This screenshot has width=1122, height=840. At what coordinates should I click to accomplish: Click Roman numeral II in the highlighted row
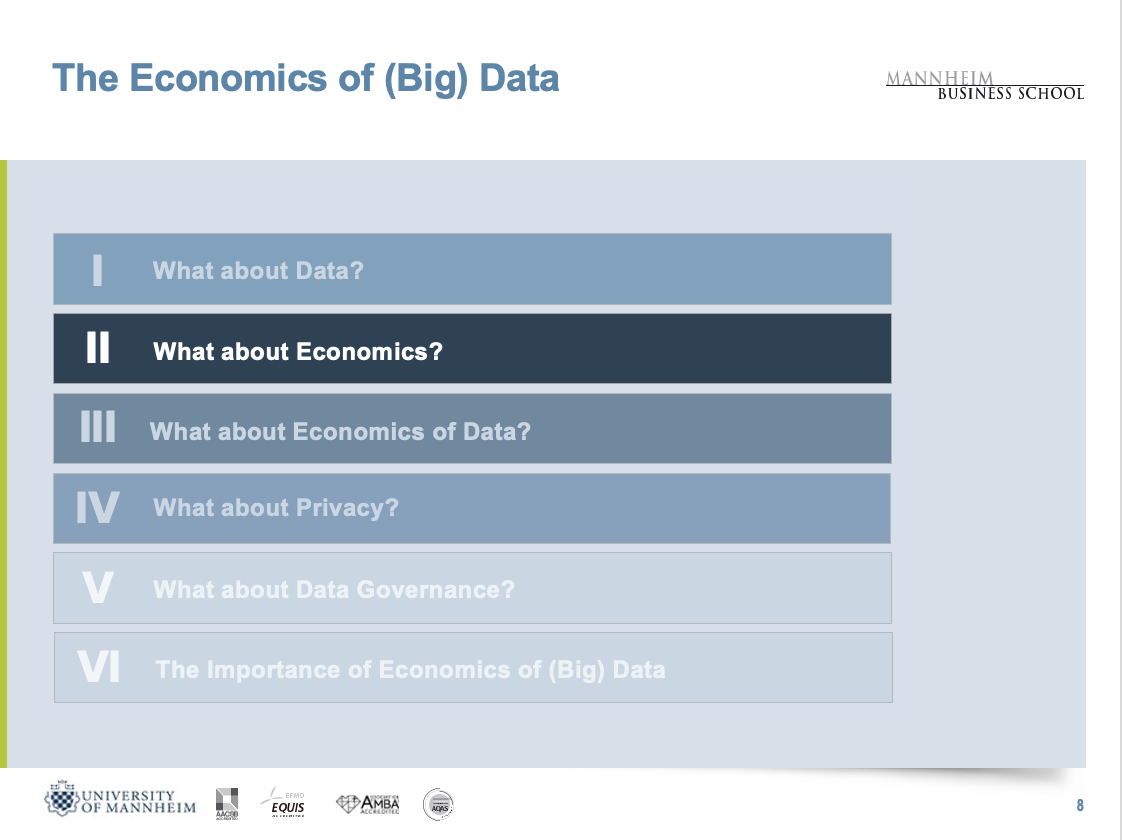coord(98,349)
